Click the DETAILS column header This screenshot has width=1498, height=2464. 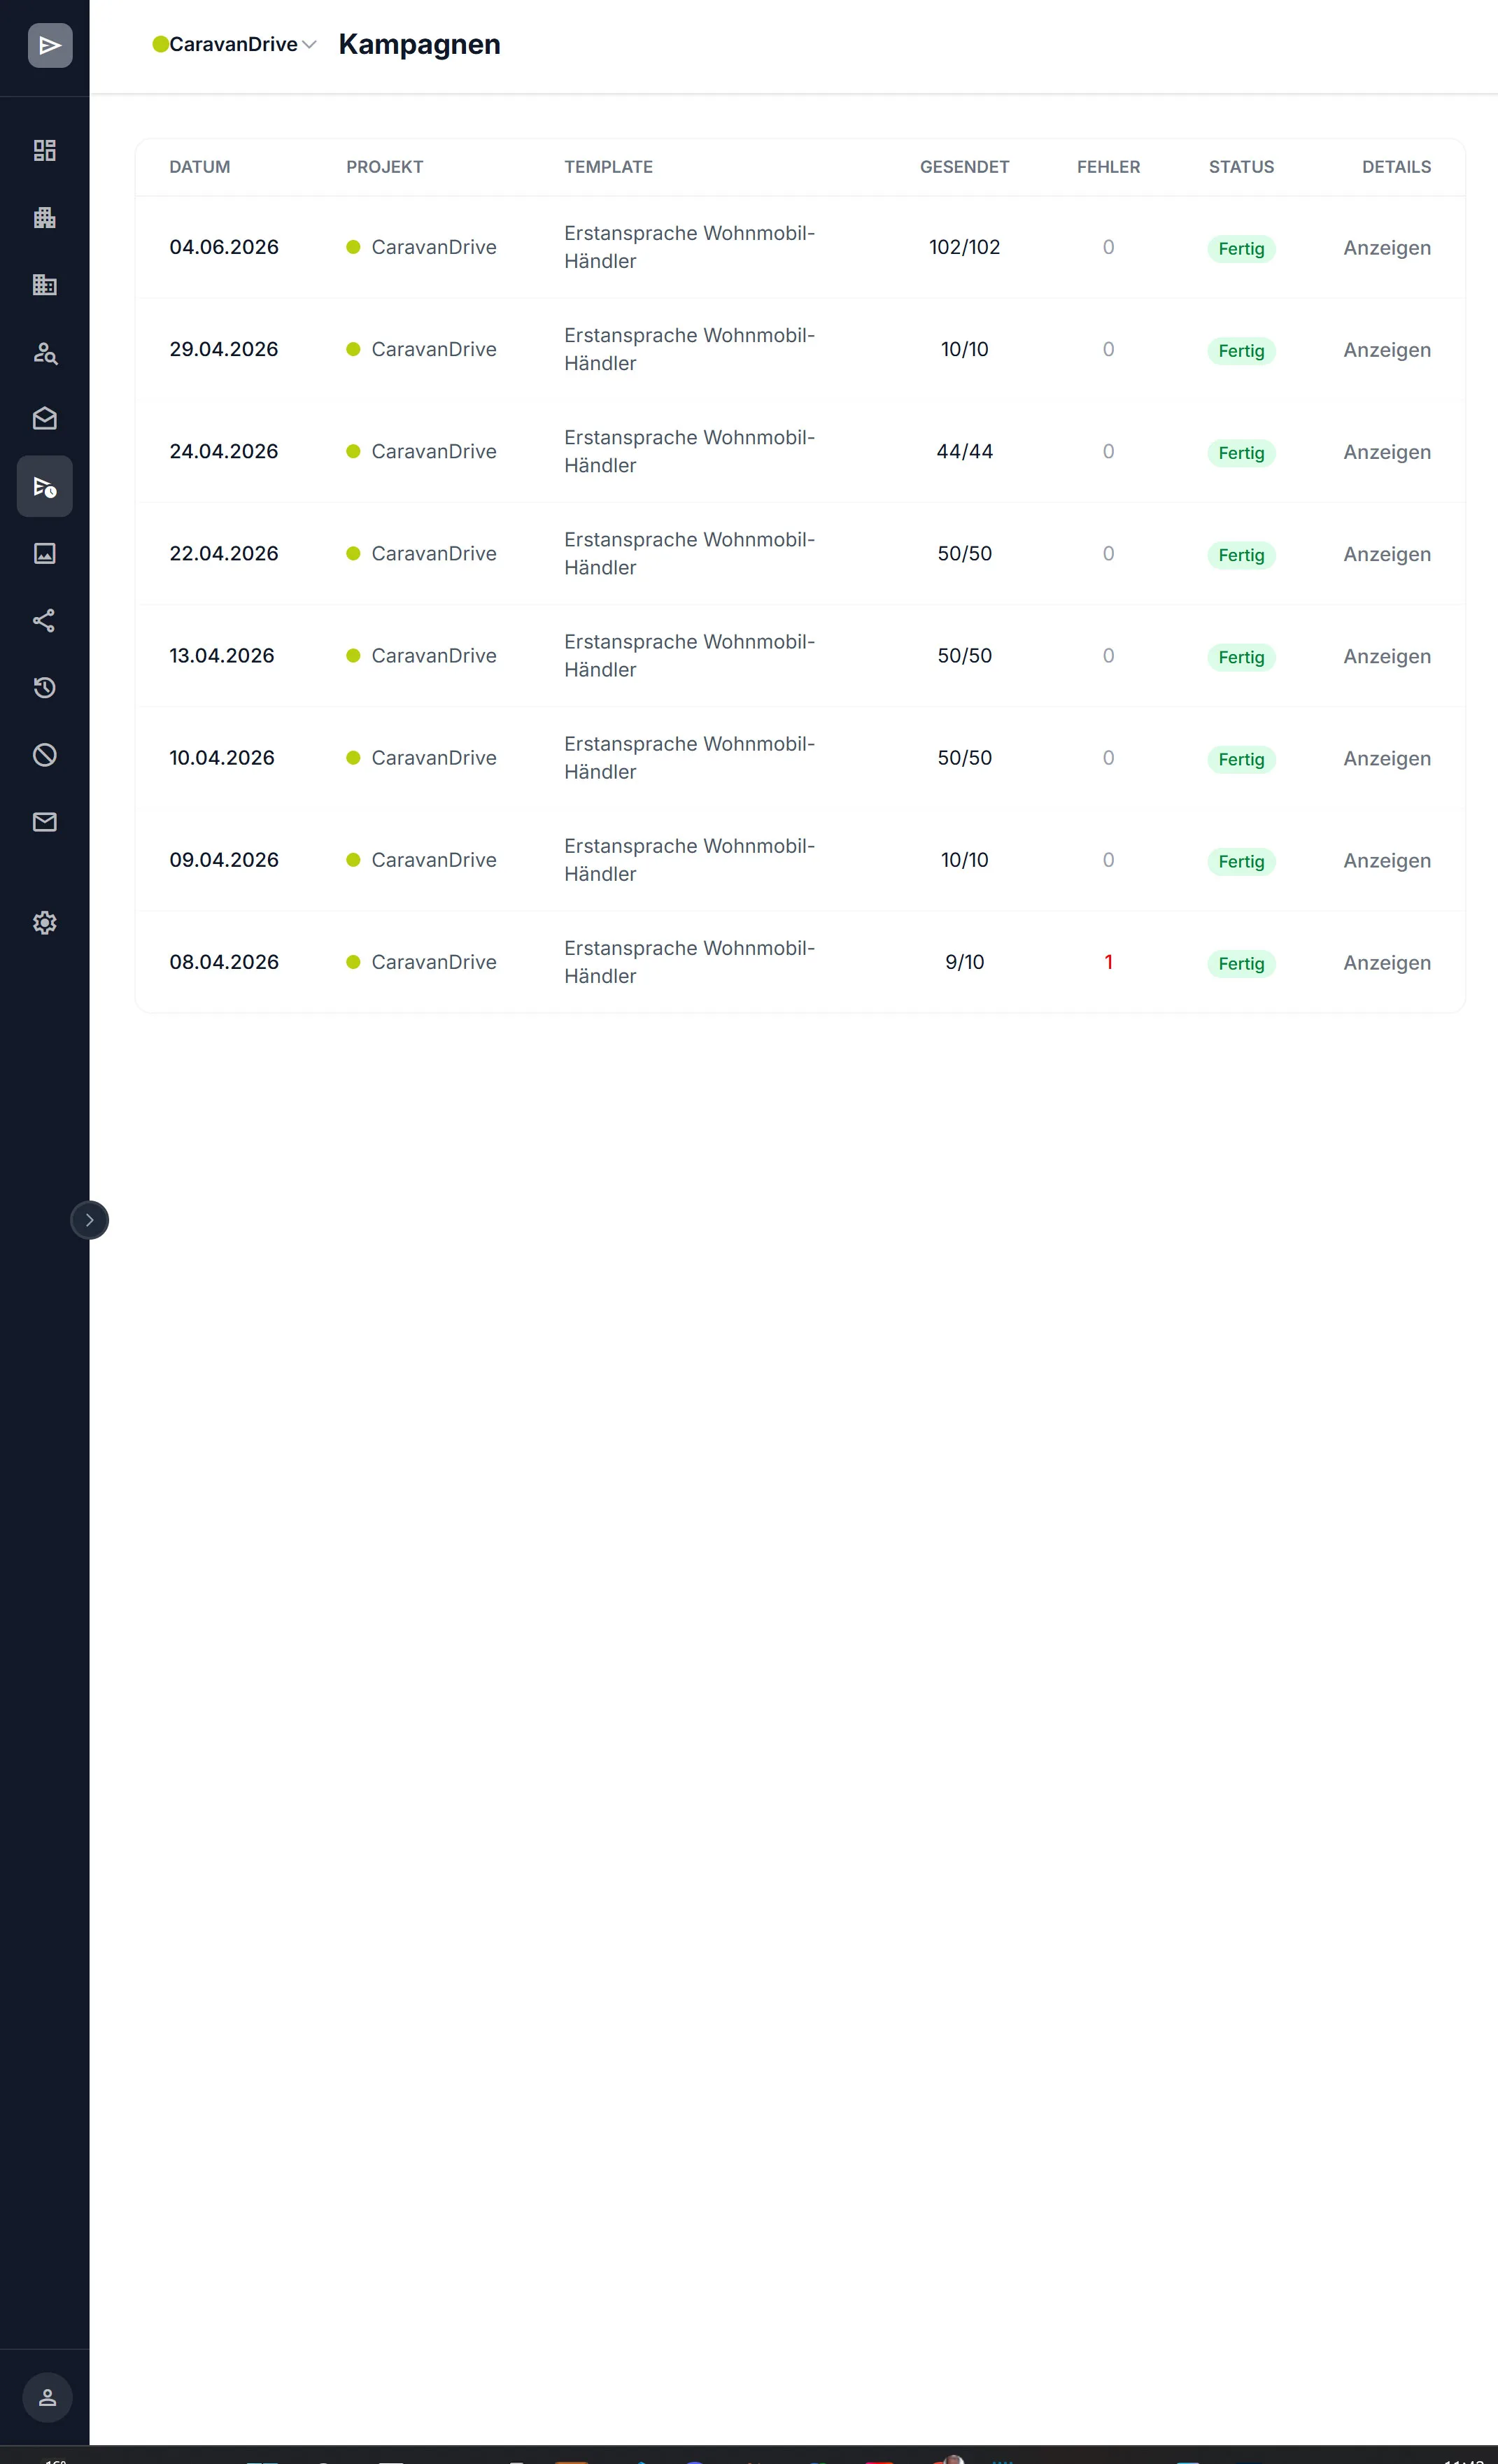coord(1396,167)
